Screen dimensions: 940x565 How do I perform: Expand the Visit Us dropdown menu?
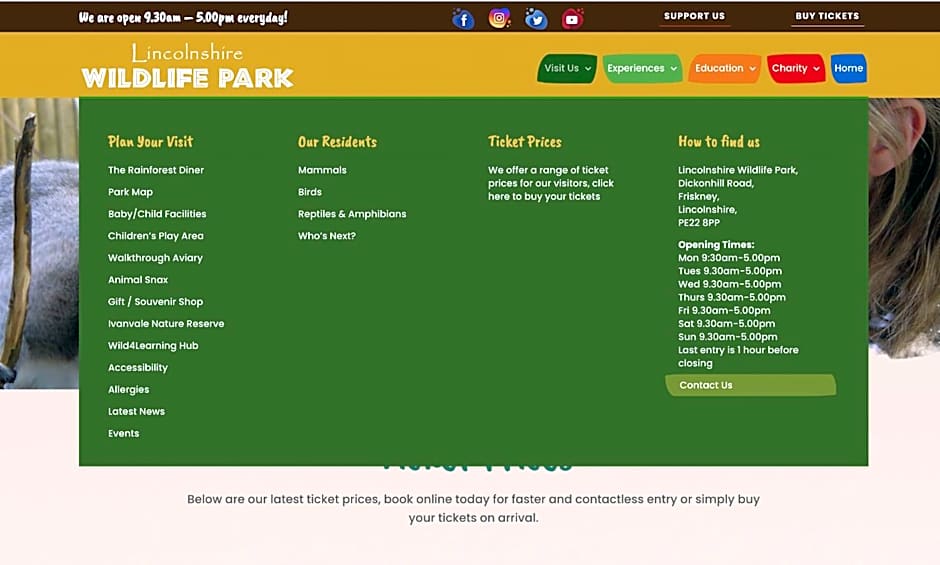tap(567, 68)
